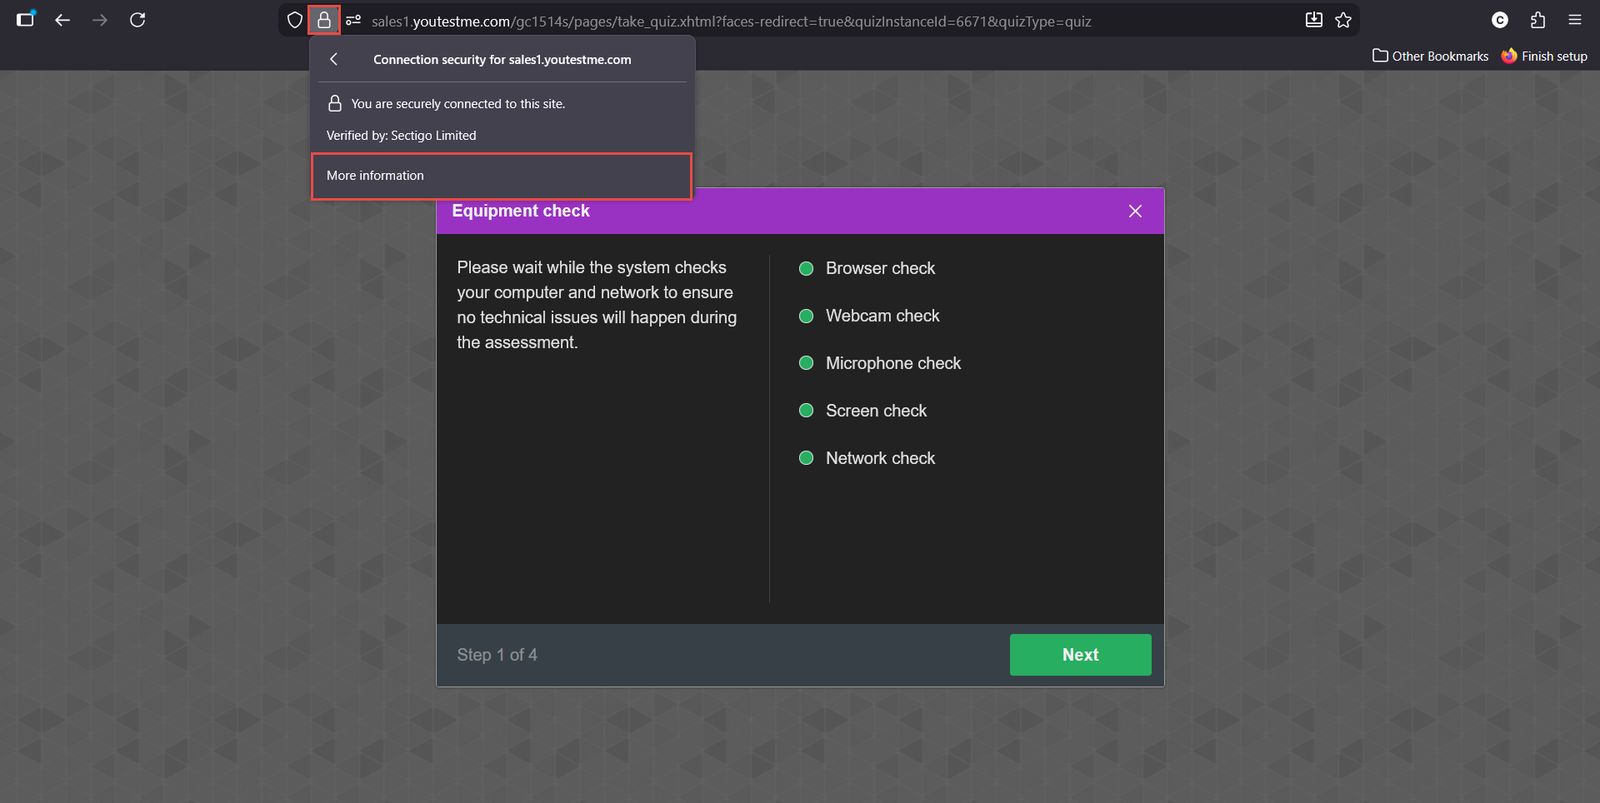This screenshot has width=1600, height=803.
Task: Click the browser back arrow
Action: (62, 20)
